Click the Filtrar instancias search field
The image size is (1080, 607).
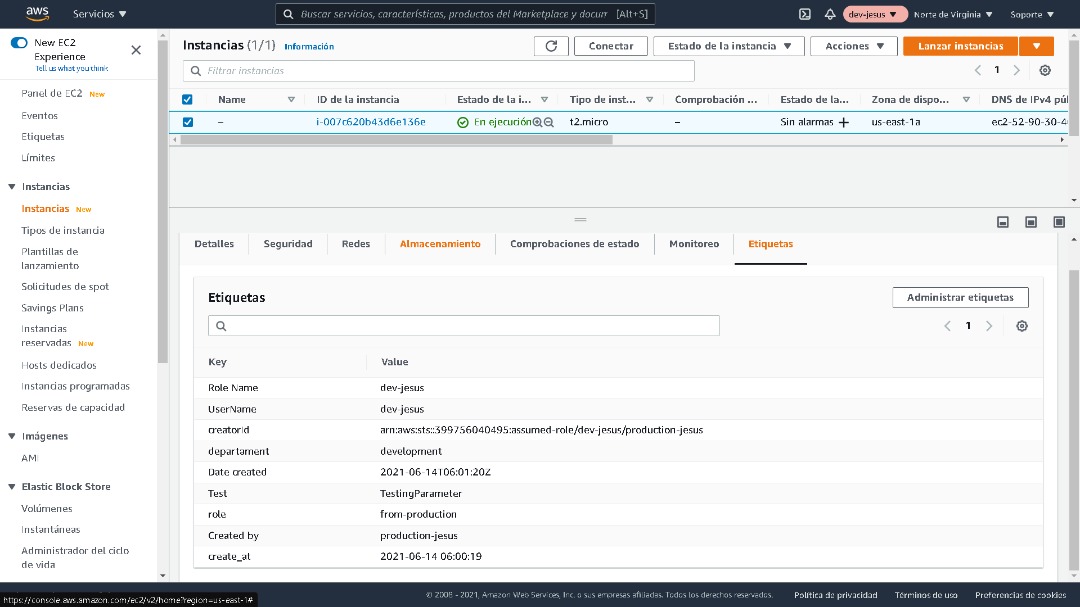(439, 71)
